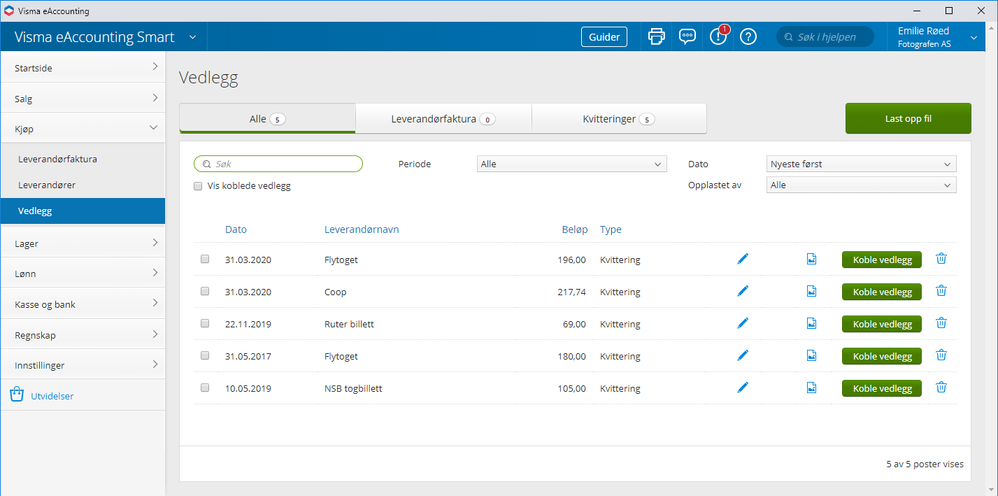Delete the Ruter billett receipt
Screen dimensions: 998x496
pyautogui.click(x=941, y=323)
